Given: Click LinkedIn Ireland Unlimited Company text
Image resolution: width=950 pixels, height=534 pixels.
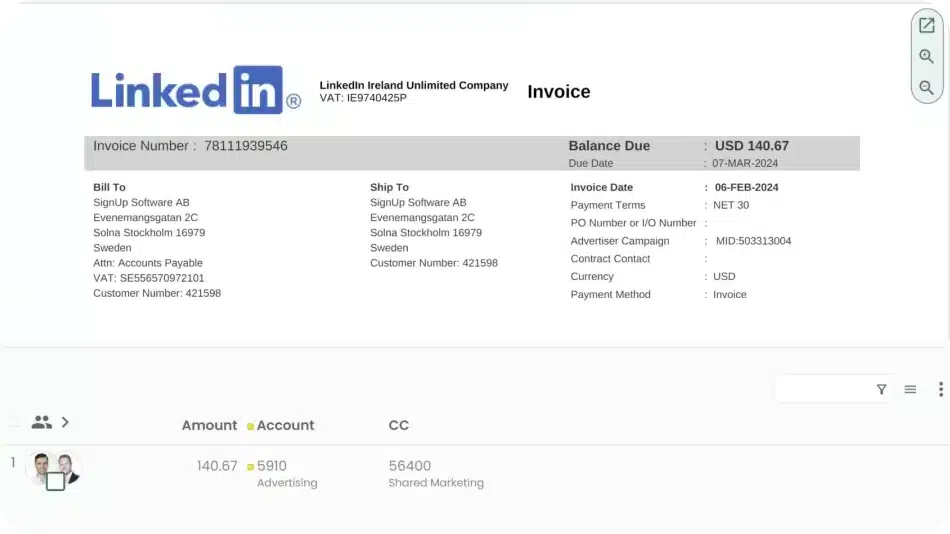Looking at the screenshot, I should [x=414, y=85].
